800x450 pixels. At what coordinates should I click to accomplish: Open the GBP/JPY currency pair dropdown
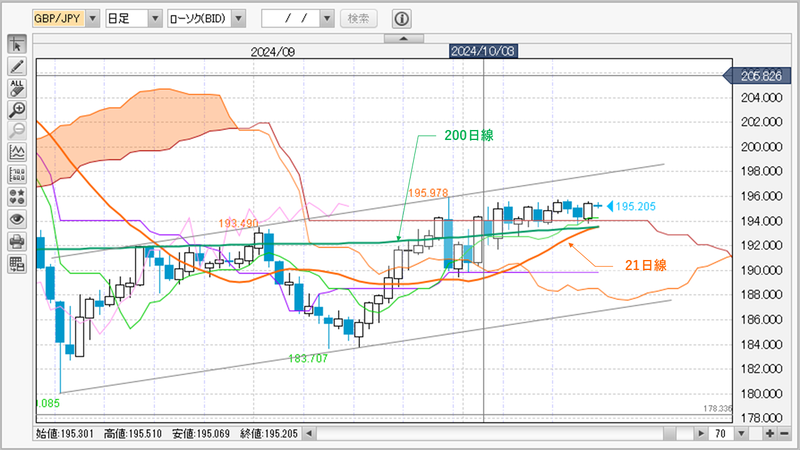(92, 19)
